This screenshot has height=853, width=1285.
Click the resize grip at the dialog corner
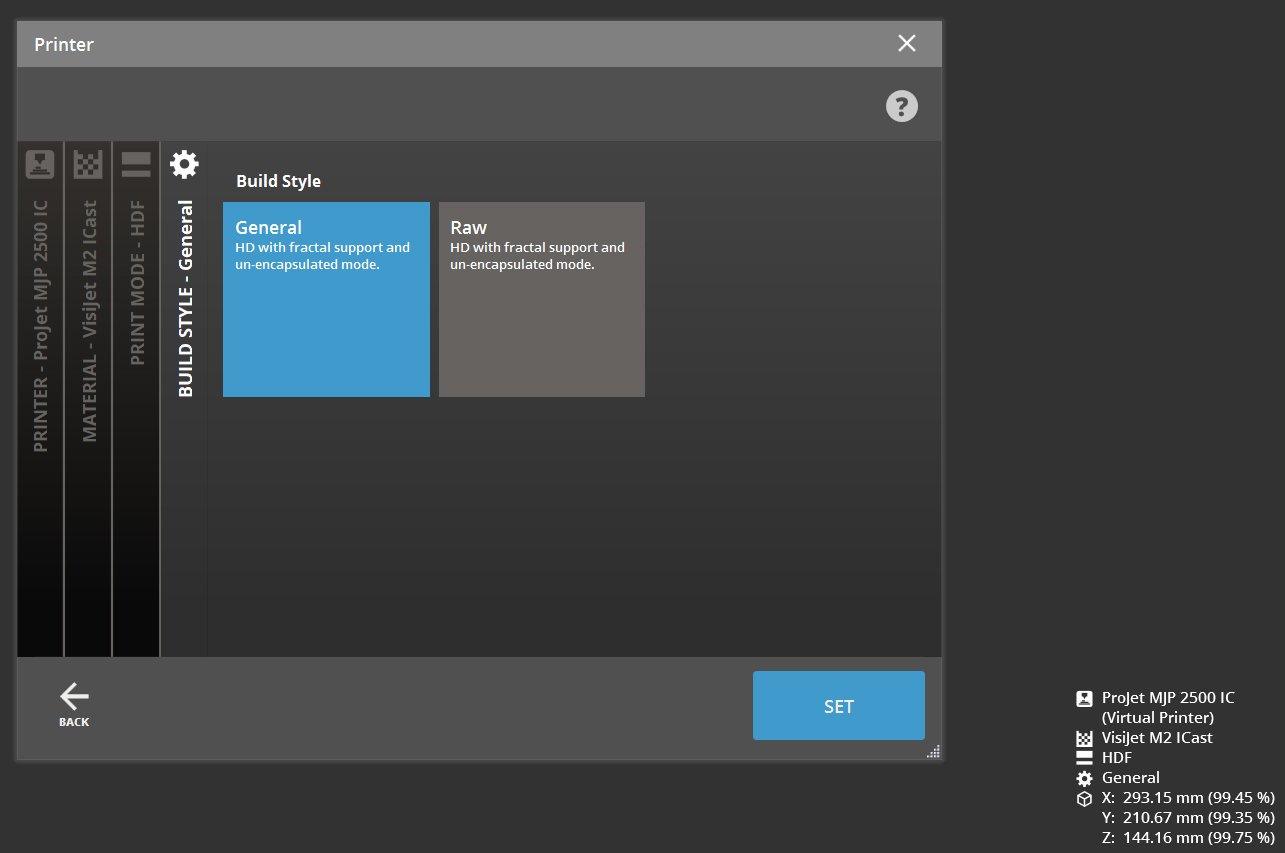pyautogui.click(x=933, y=752)
